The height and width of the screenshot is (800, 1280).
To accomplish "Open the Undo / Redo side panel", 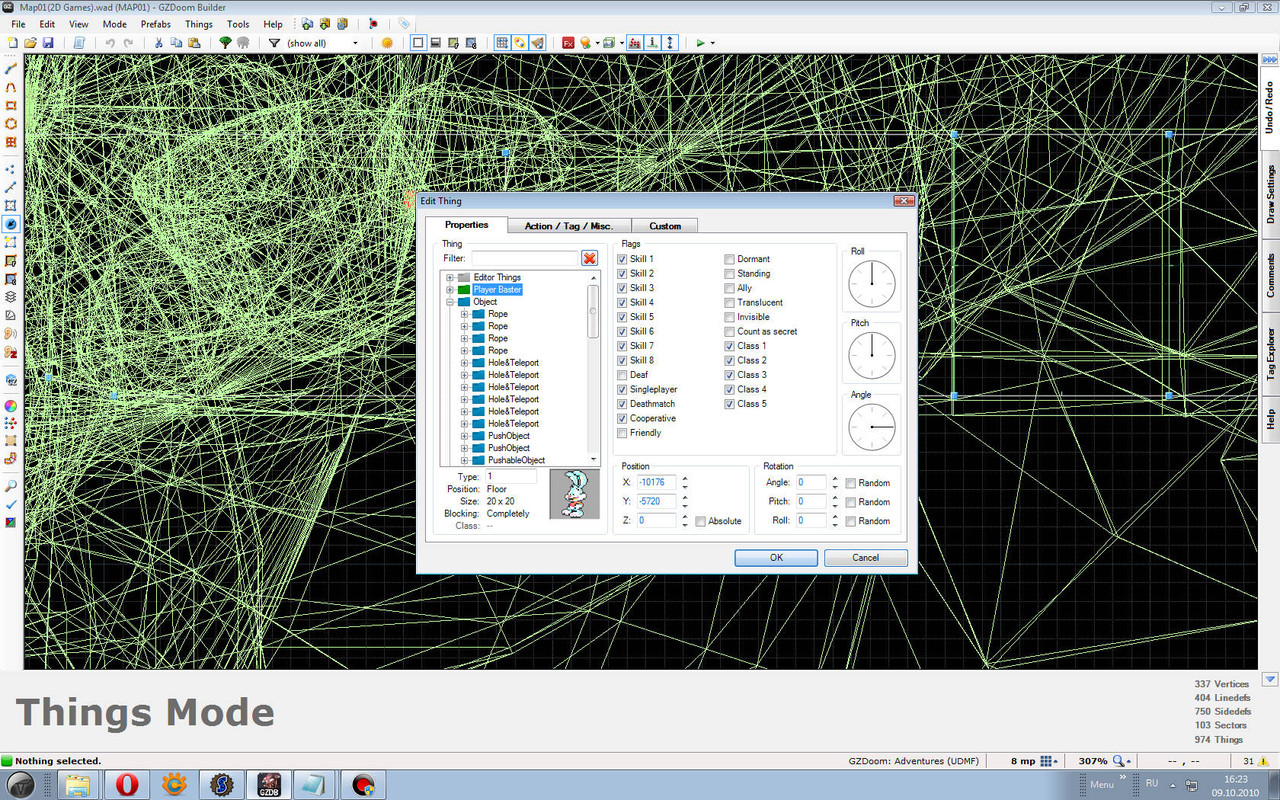I will click(1270, 110).
